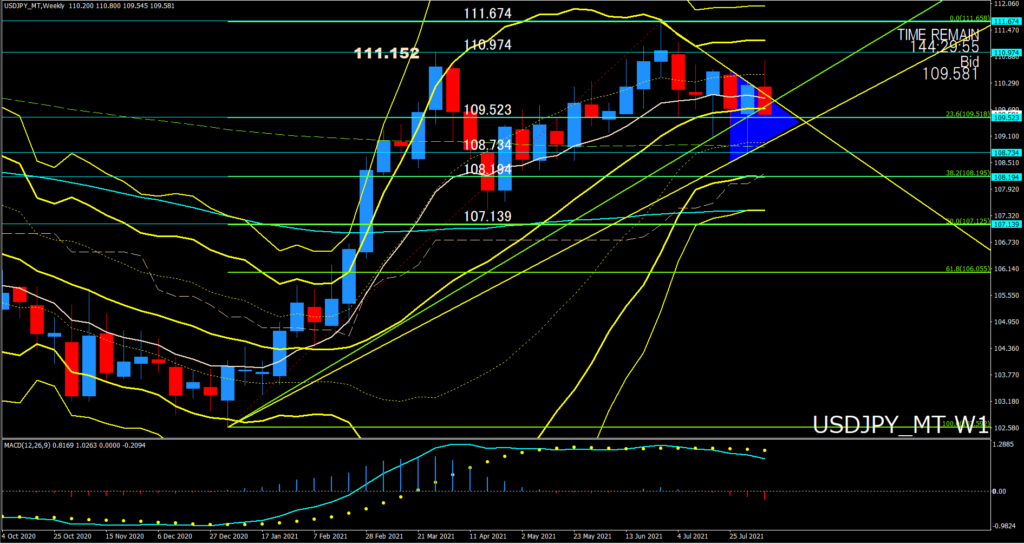This screenshot has width=1024, height=544.
Task: Select 105.550 on the price axis
Action: coord(1006,295)
